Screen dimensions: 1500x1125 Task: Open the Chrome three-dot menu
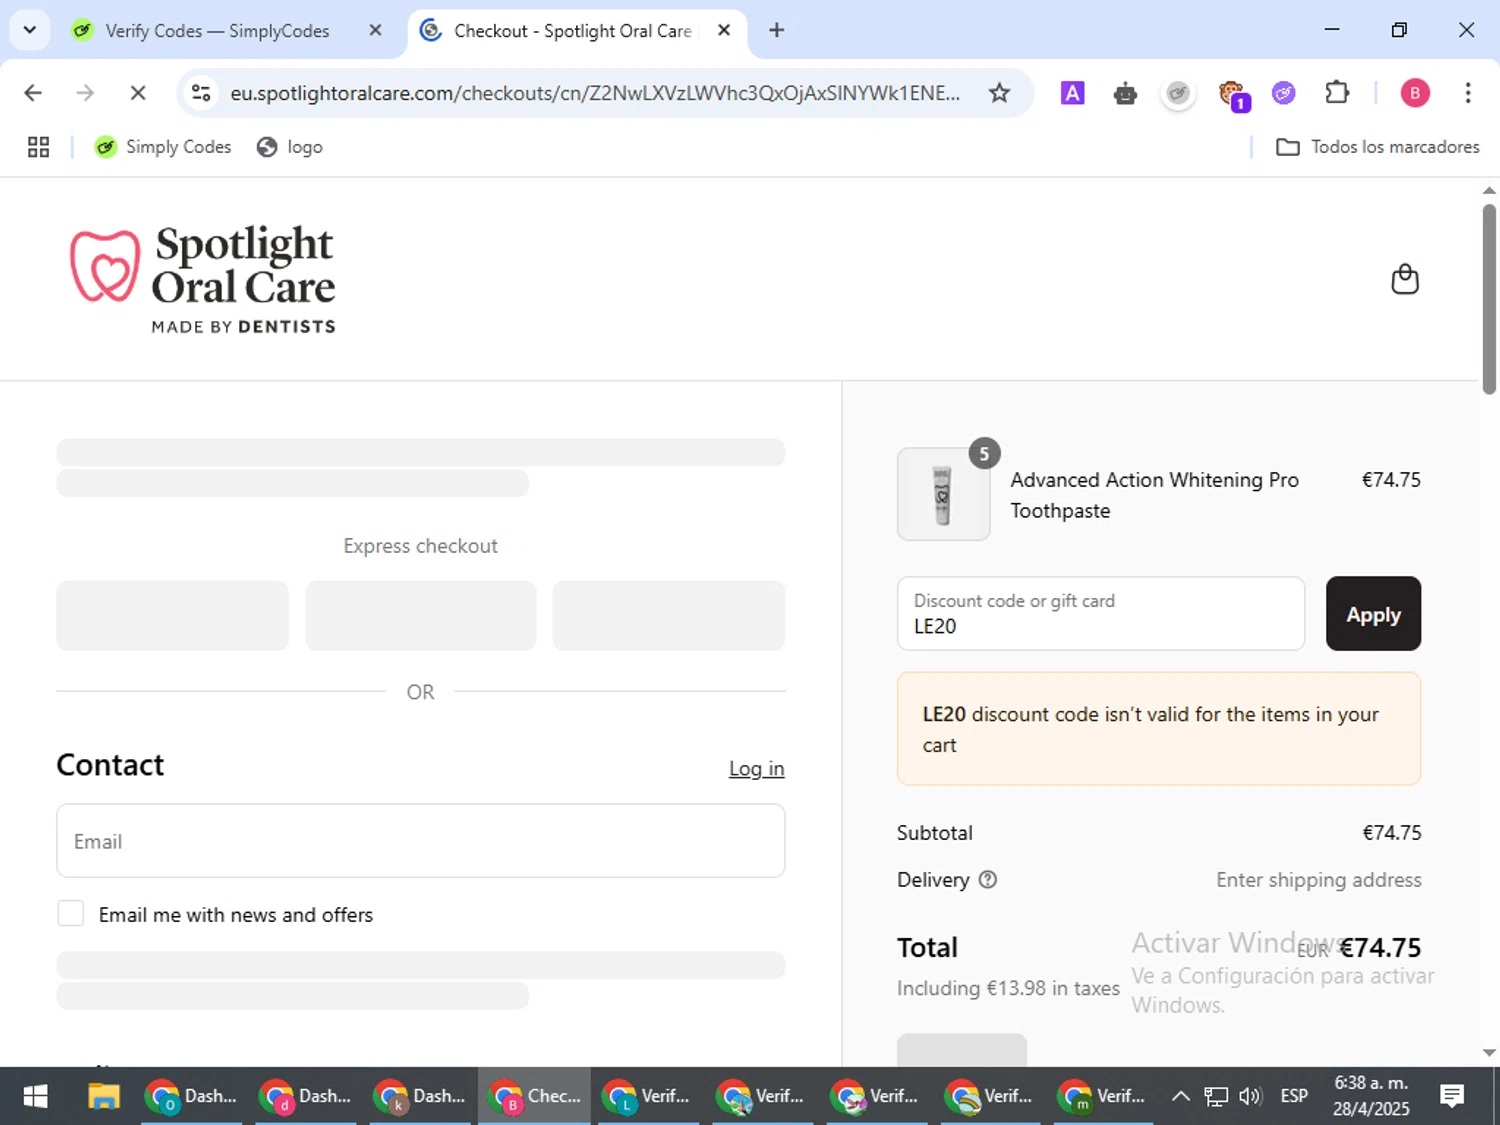[1467, 93]
